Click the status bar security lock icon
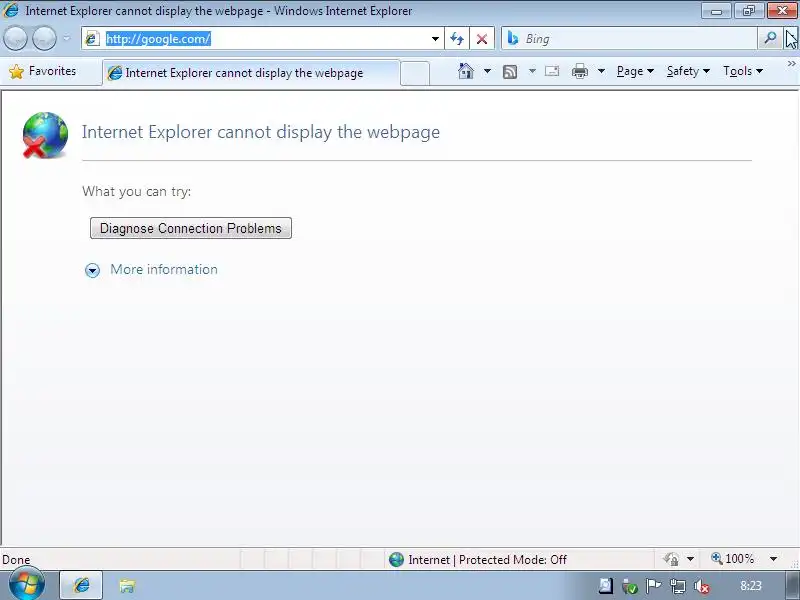 click(671, 559)
